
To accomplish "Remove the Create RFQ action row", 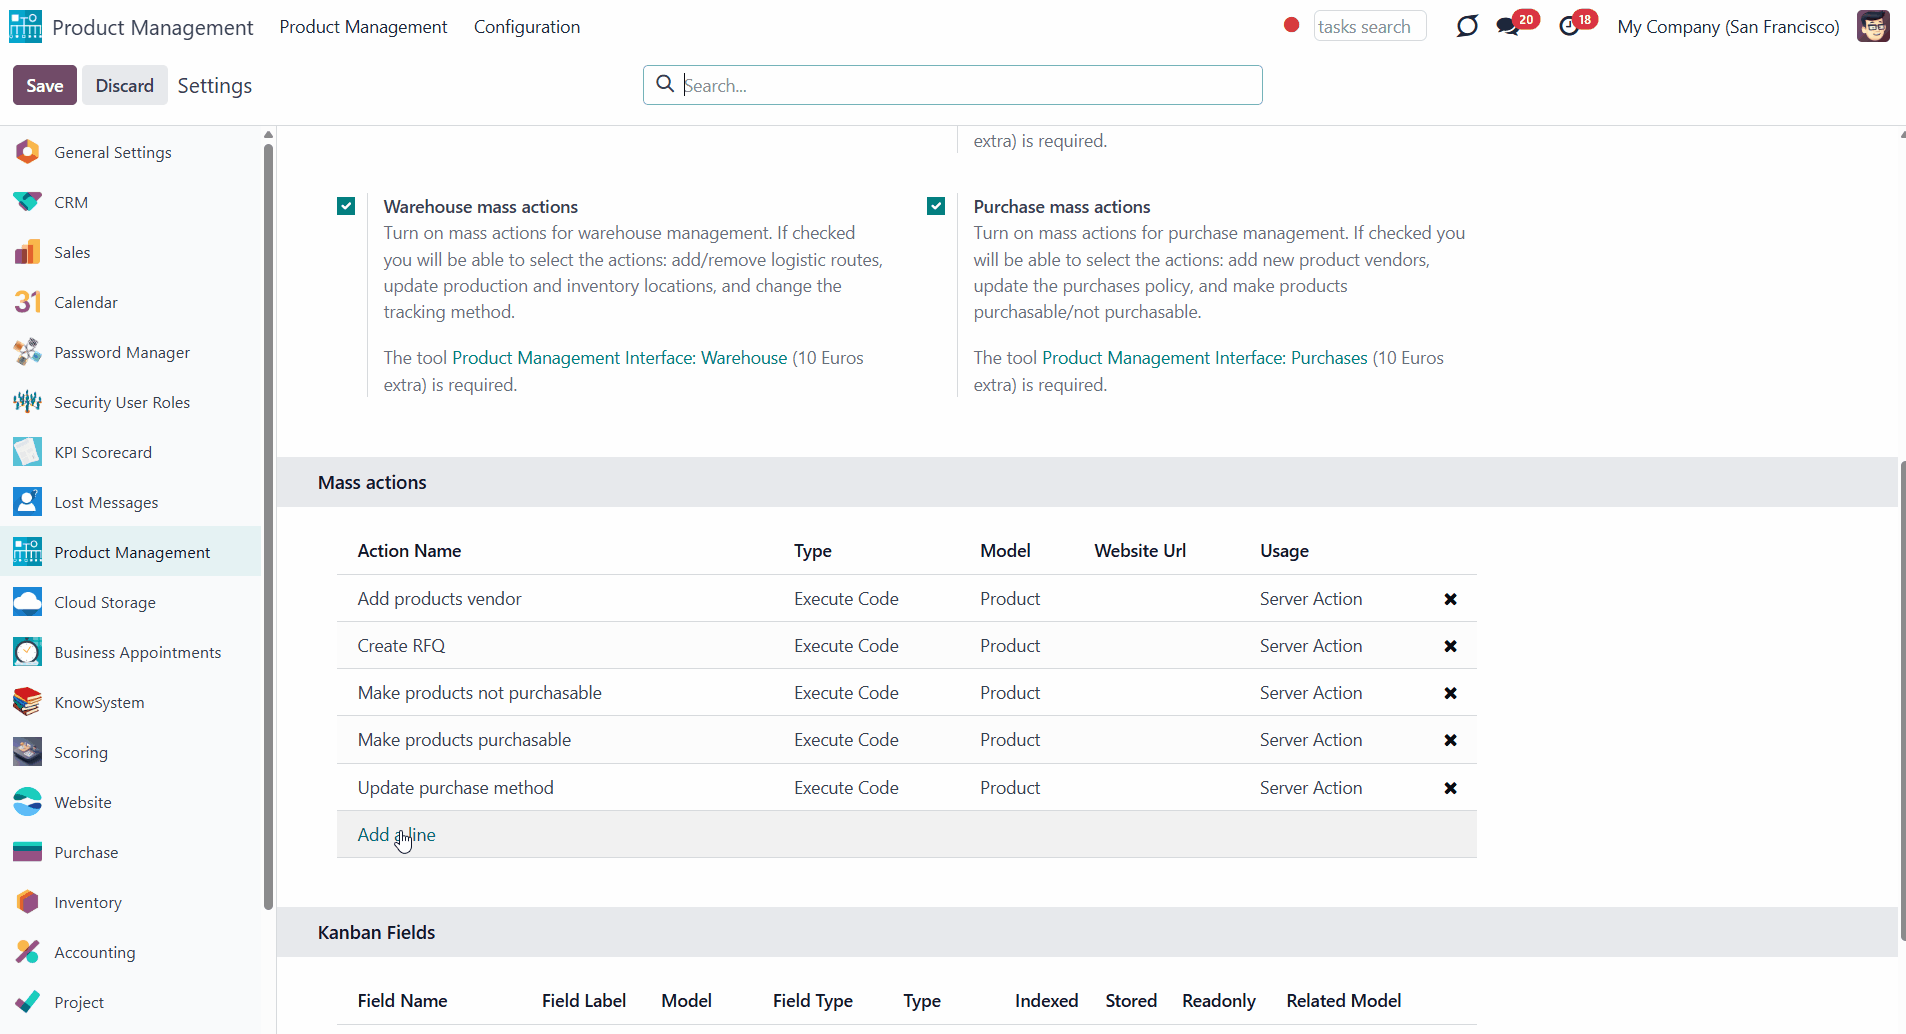I will click(x=1450, y=646).
